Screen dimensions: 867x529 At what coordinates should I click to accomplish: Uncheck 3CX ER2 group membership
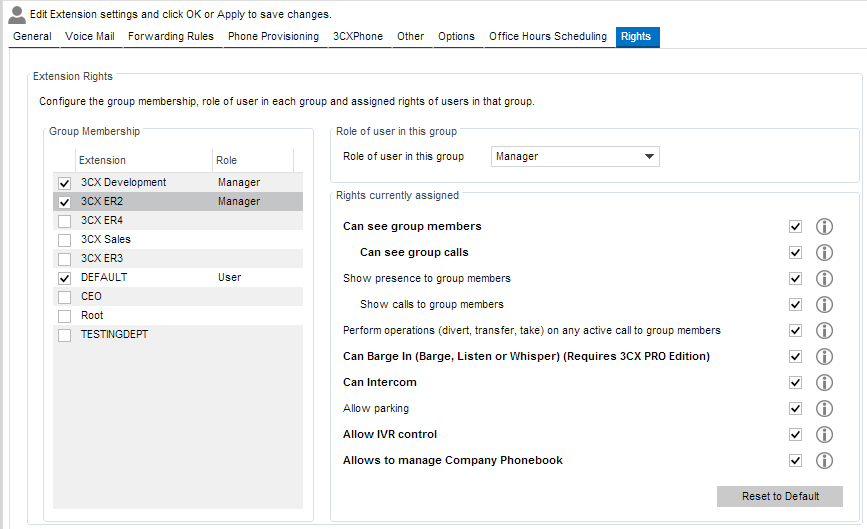(x=65, y=202)
